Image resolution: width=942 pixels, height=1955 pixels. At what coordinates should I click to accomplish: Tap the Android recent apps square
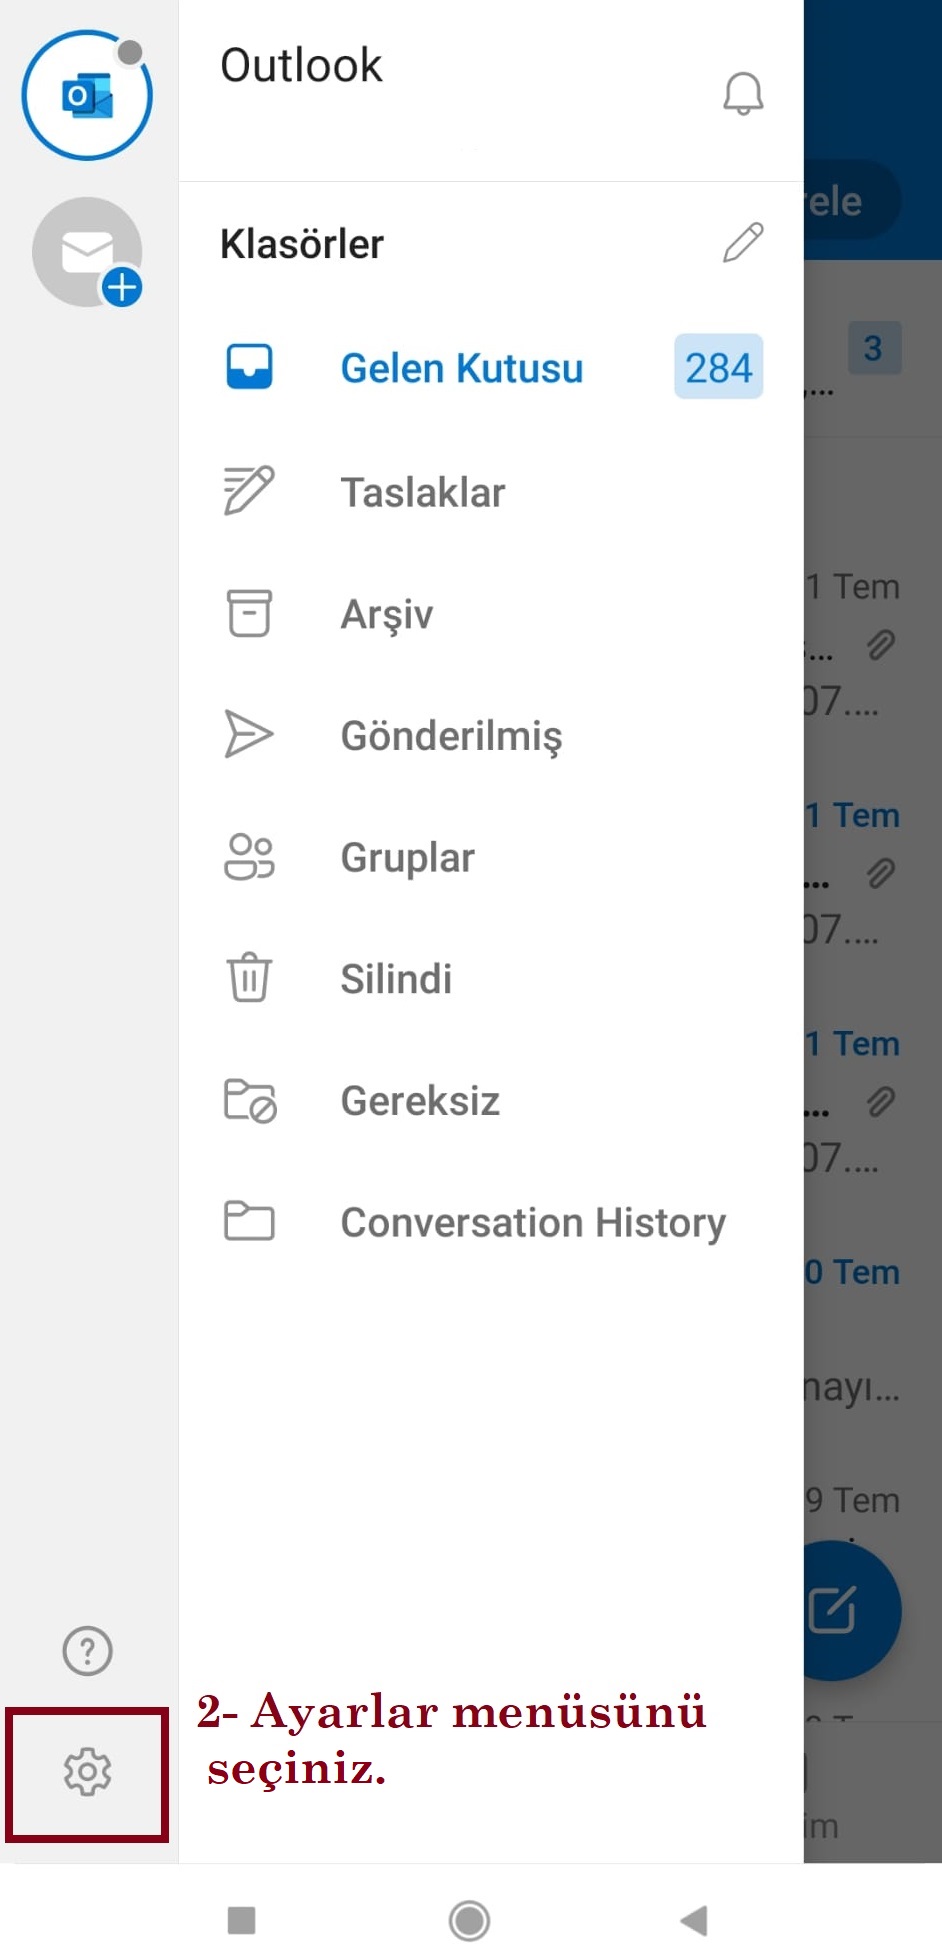tap(241, 1920)
